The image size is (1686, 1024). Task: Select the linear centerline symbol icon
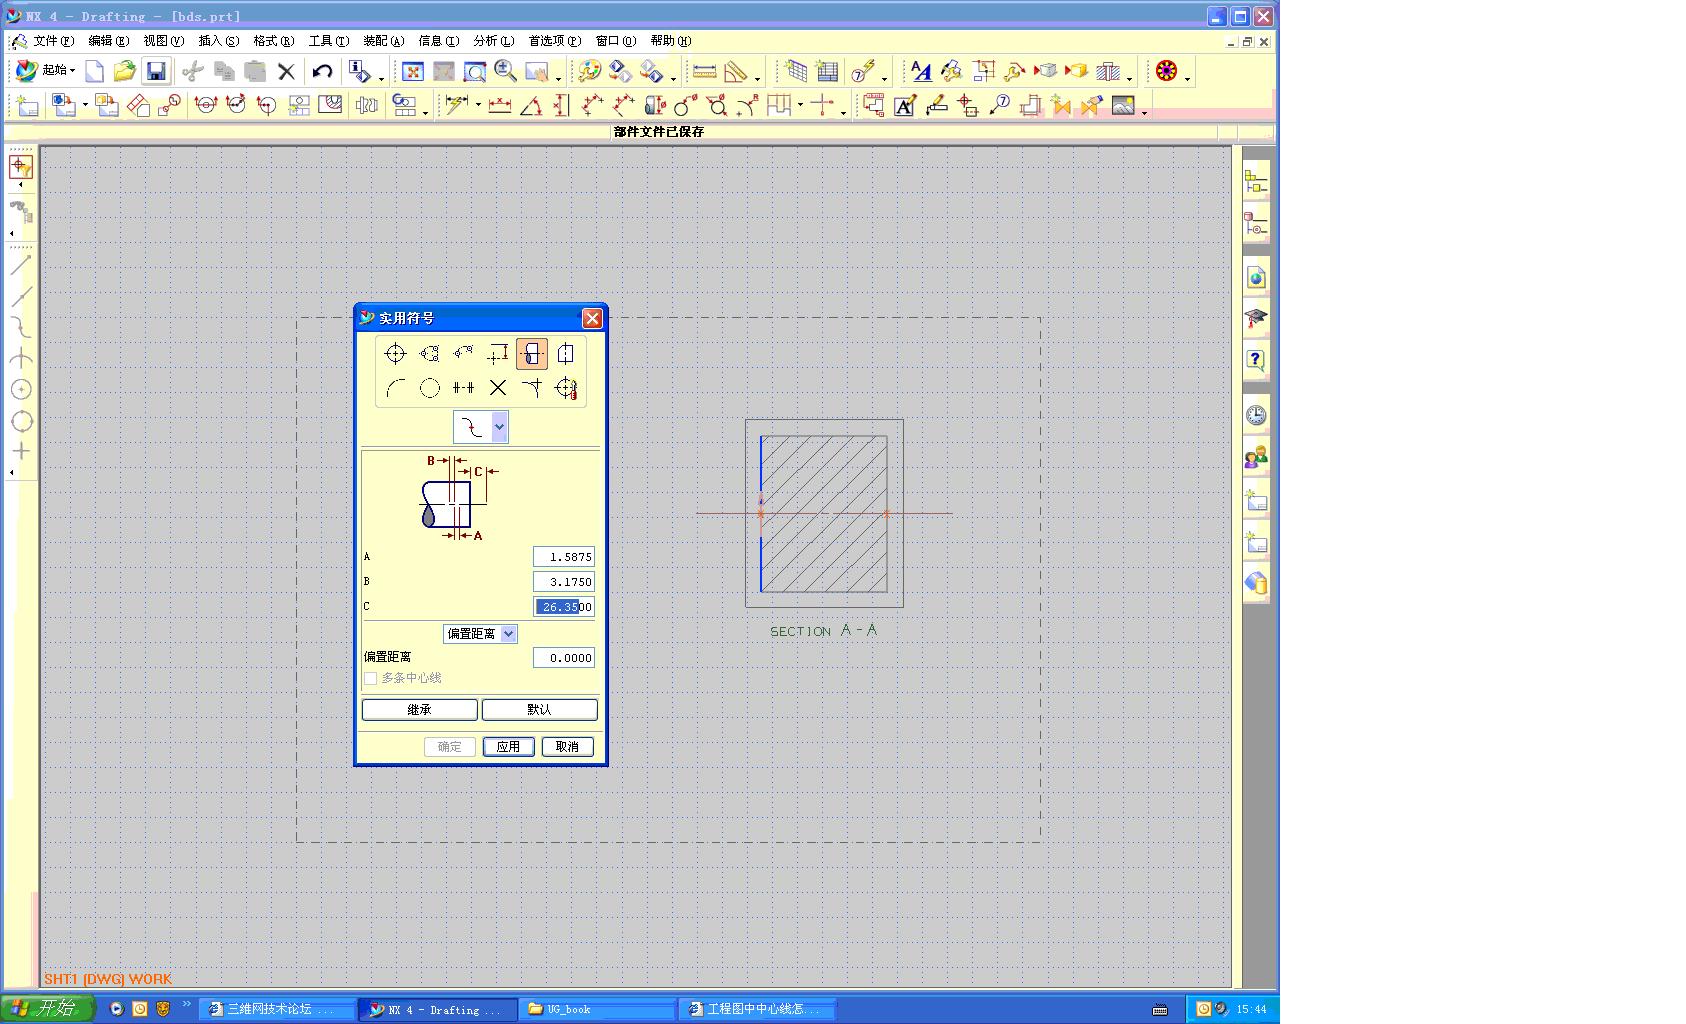[x=395, y=354]
